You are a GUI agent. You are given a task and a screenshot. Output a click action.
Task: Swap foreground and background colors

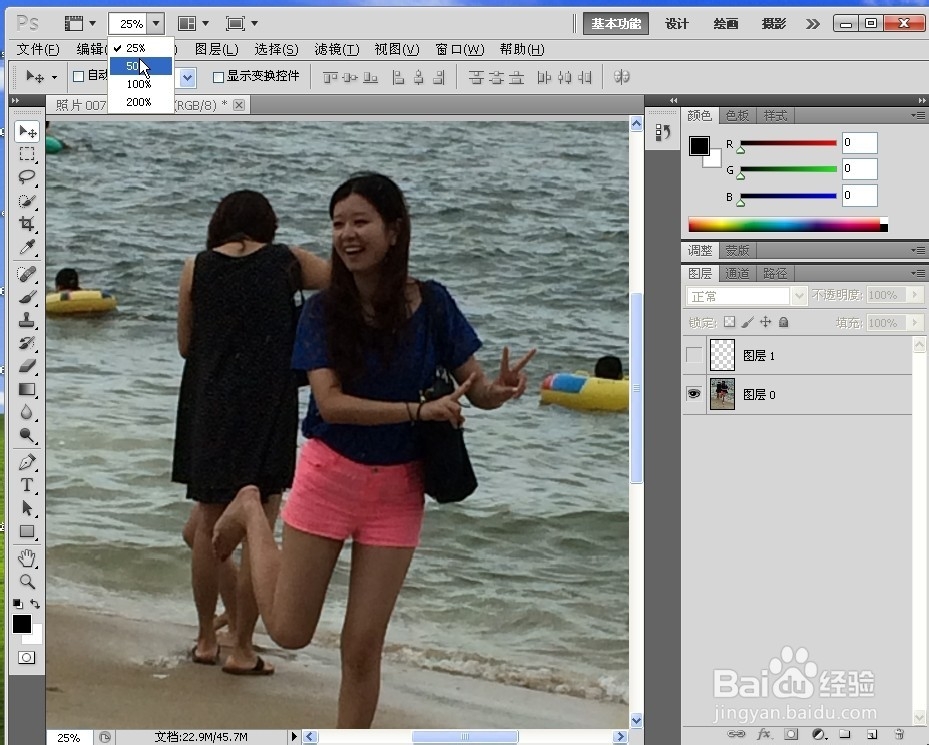coord(36,604)
